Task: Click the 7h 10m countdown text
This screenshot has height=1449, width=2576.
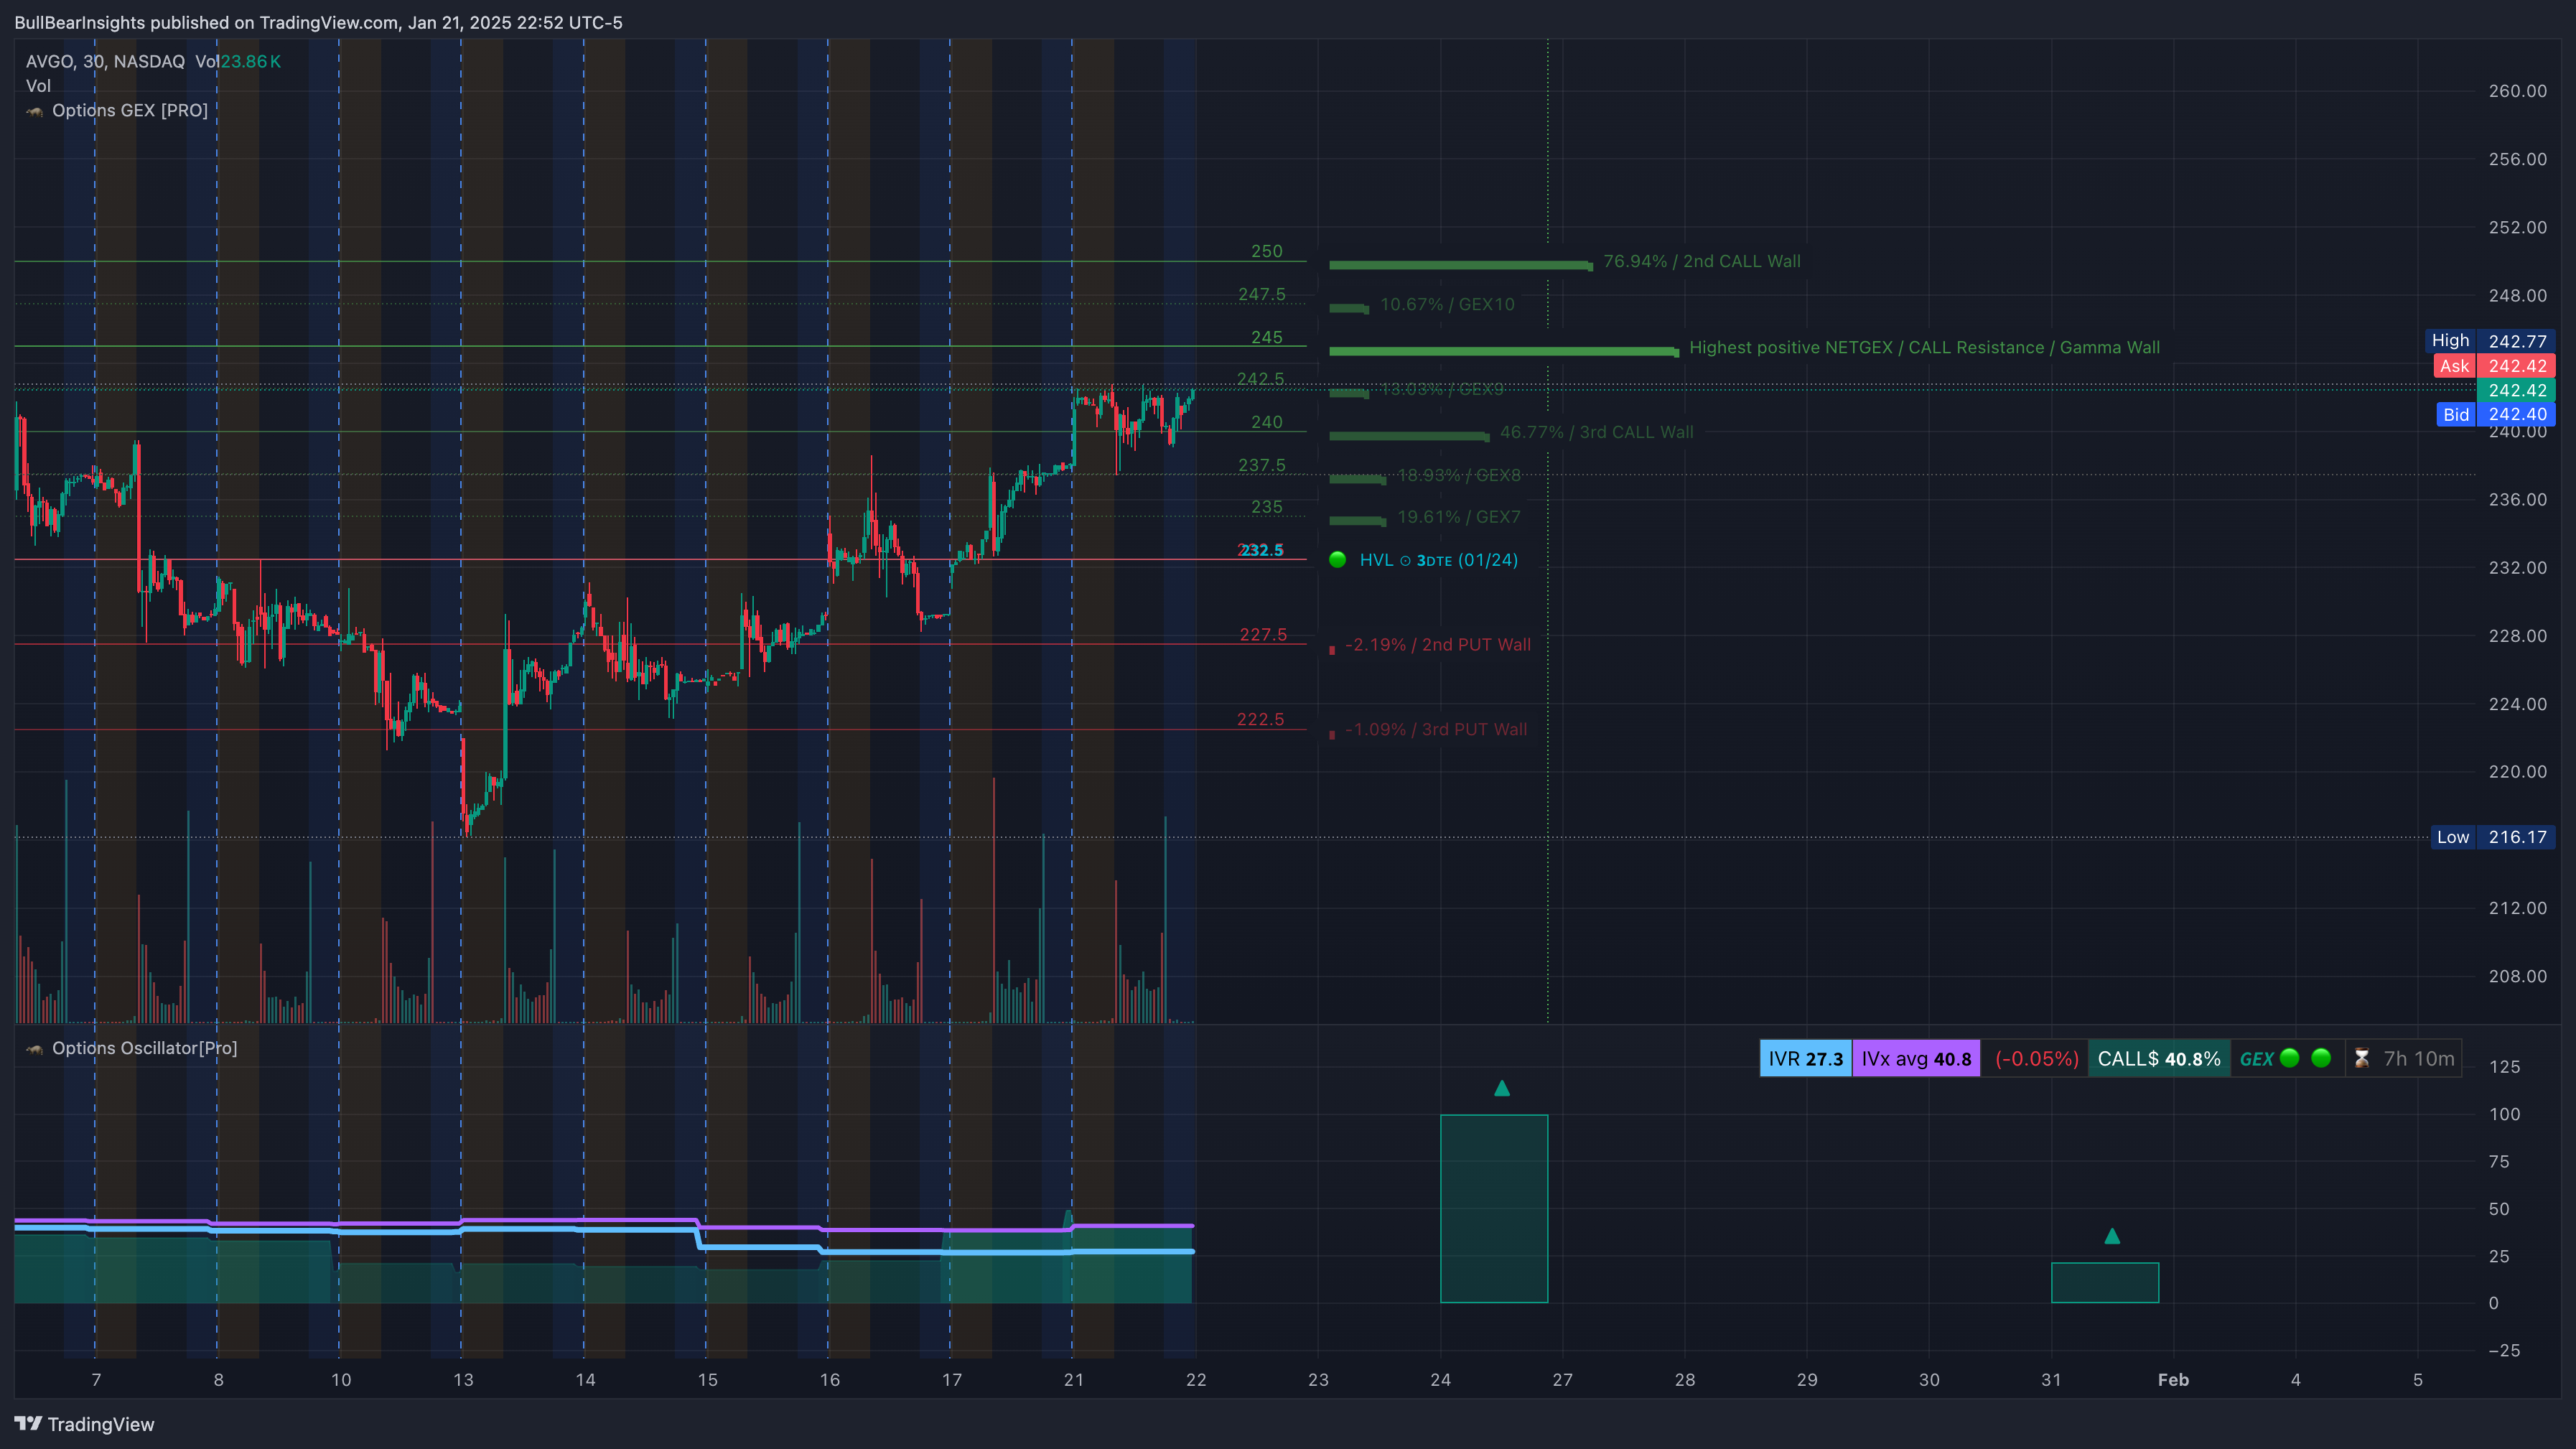Action: pos(2418,1059)
